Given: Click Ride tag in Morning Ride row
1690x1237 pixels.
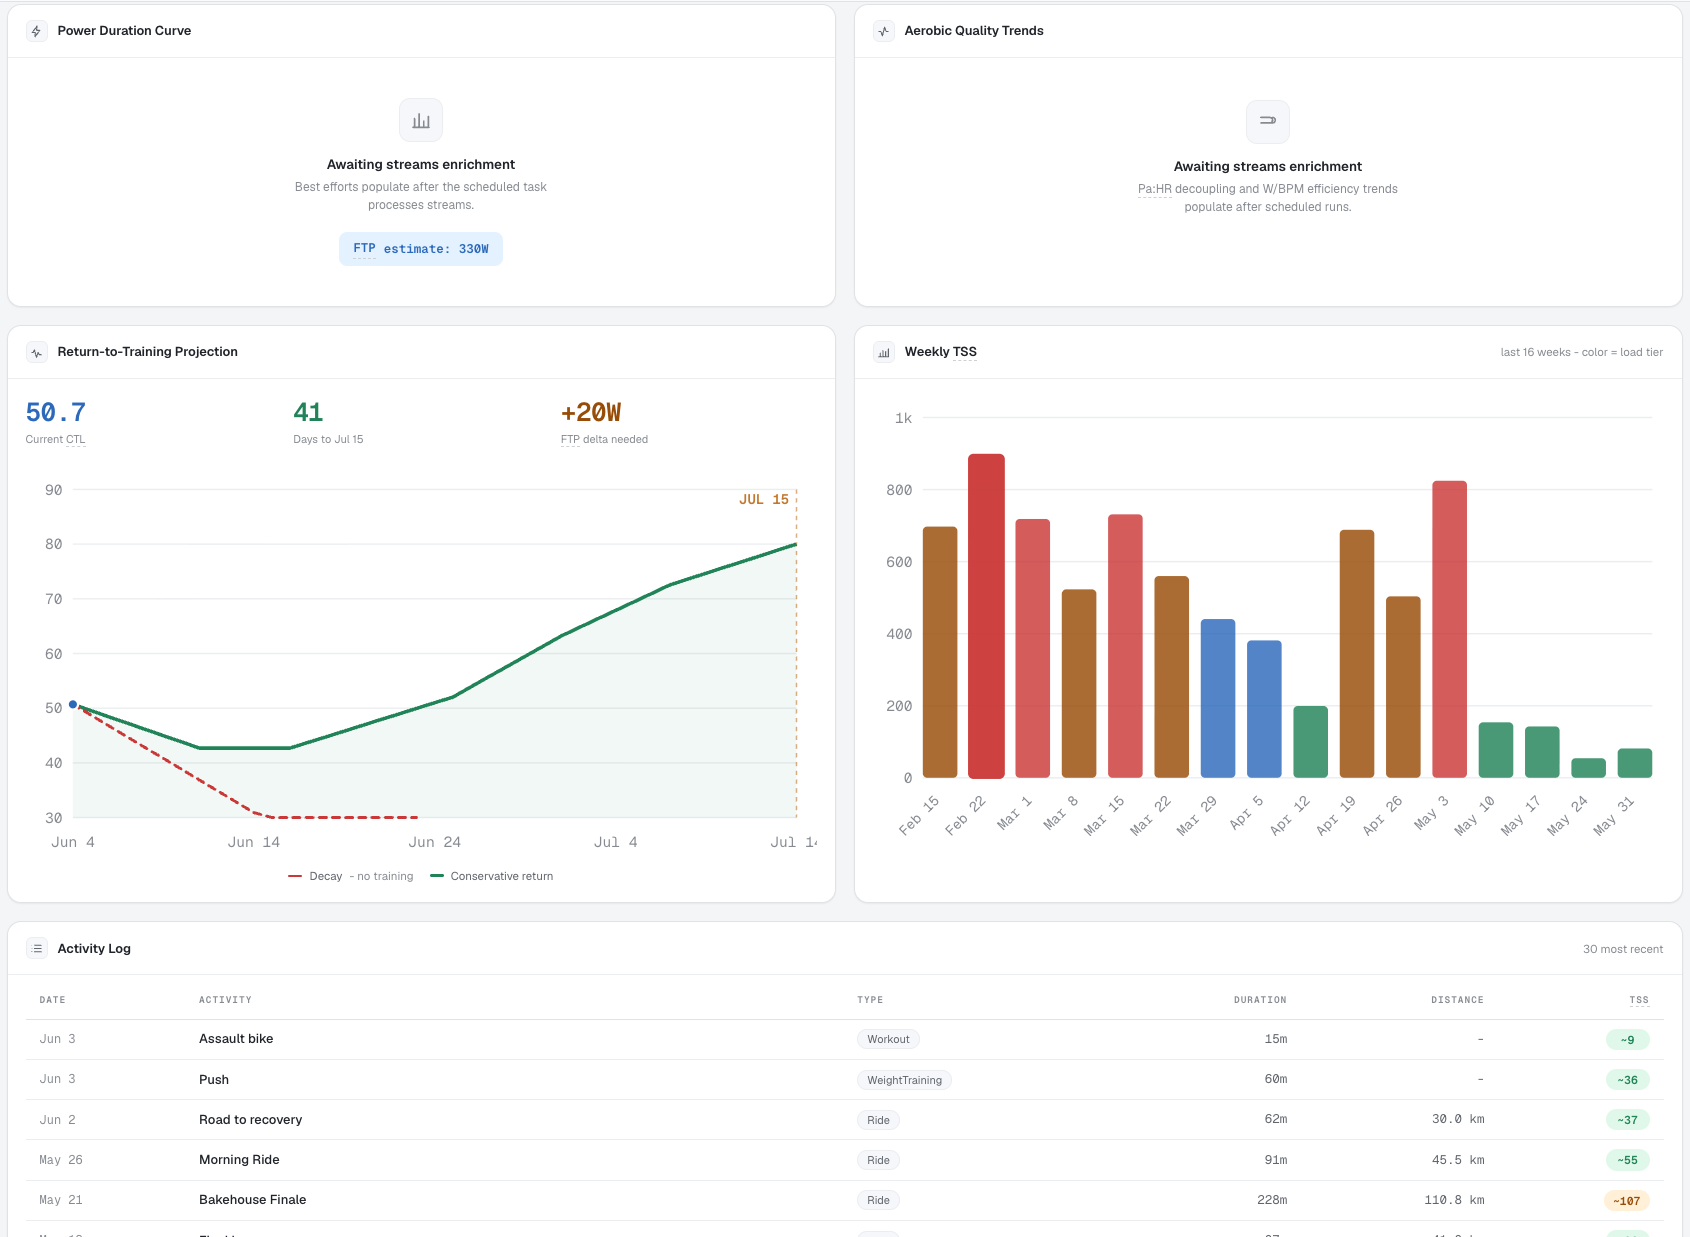Looking at the screenshot, I should [878, 1160].
